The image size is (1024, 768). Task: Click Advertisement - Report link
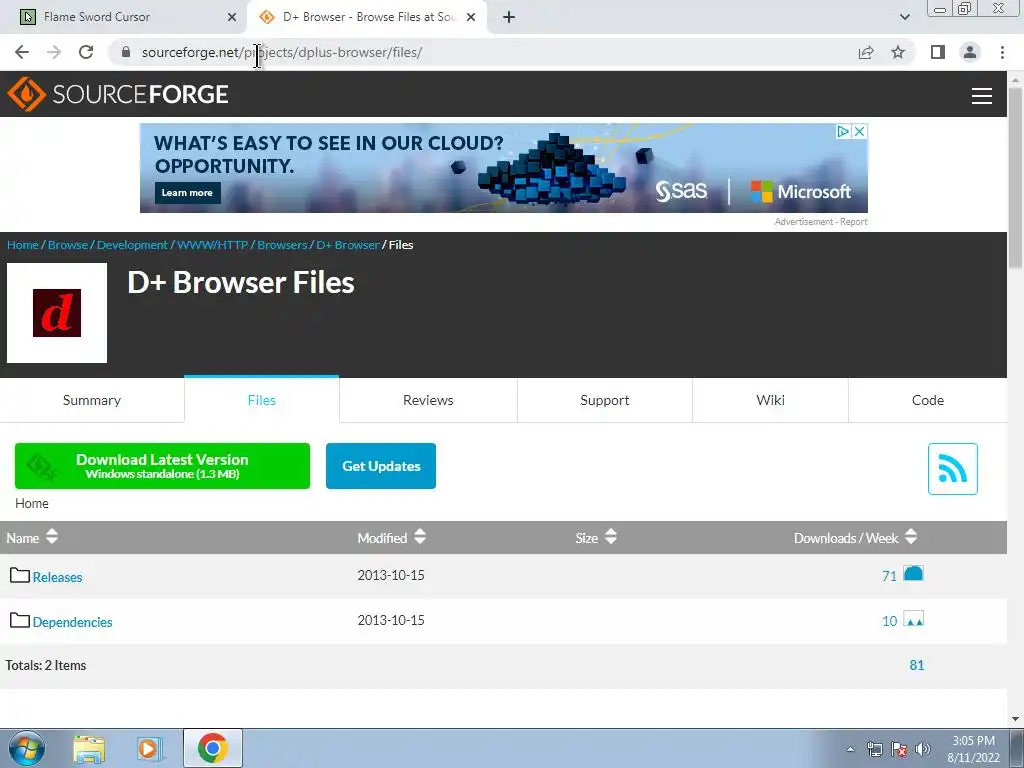[821, 222]
